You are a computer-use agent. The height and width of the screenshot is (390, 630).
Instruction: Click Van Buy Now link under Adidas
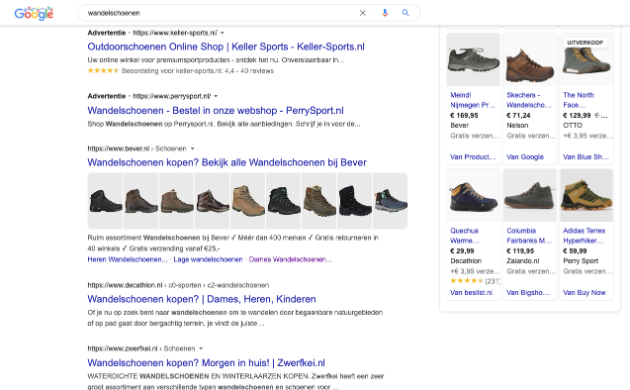[x=584, y=293]
